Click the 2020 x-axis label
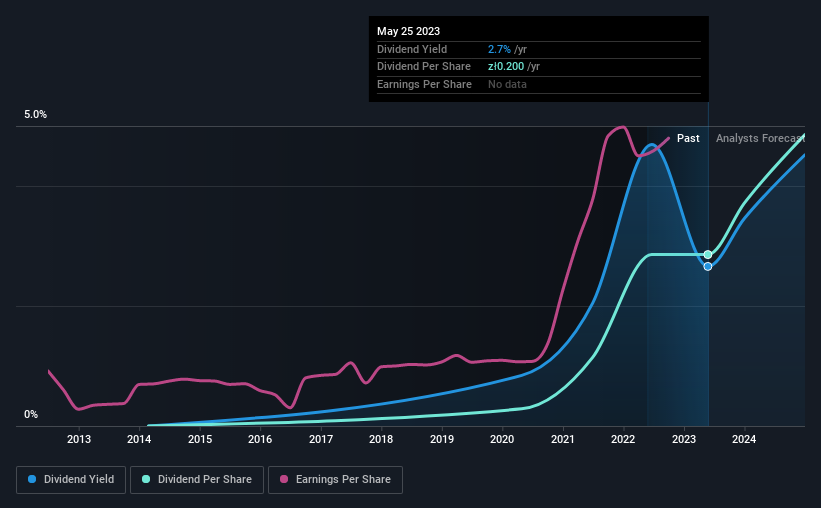821x508 pixels. [x=502, y=439]
